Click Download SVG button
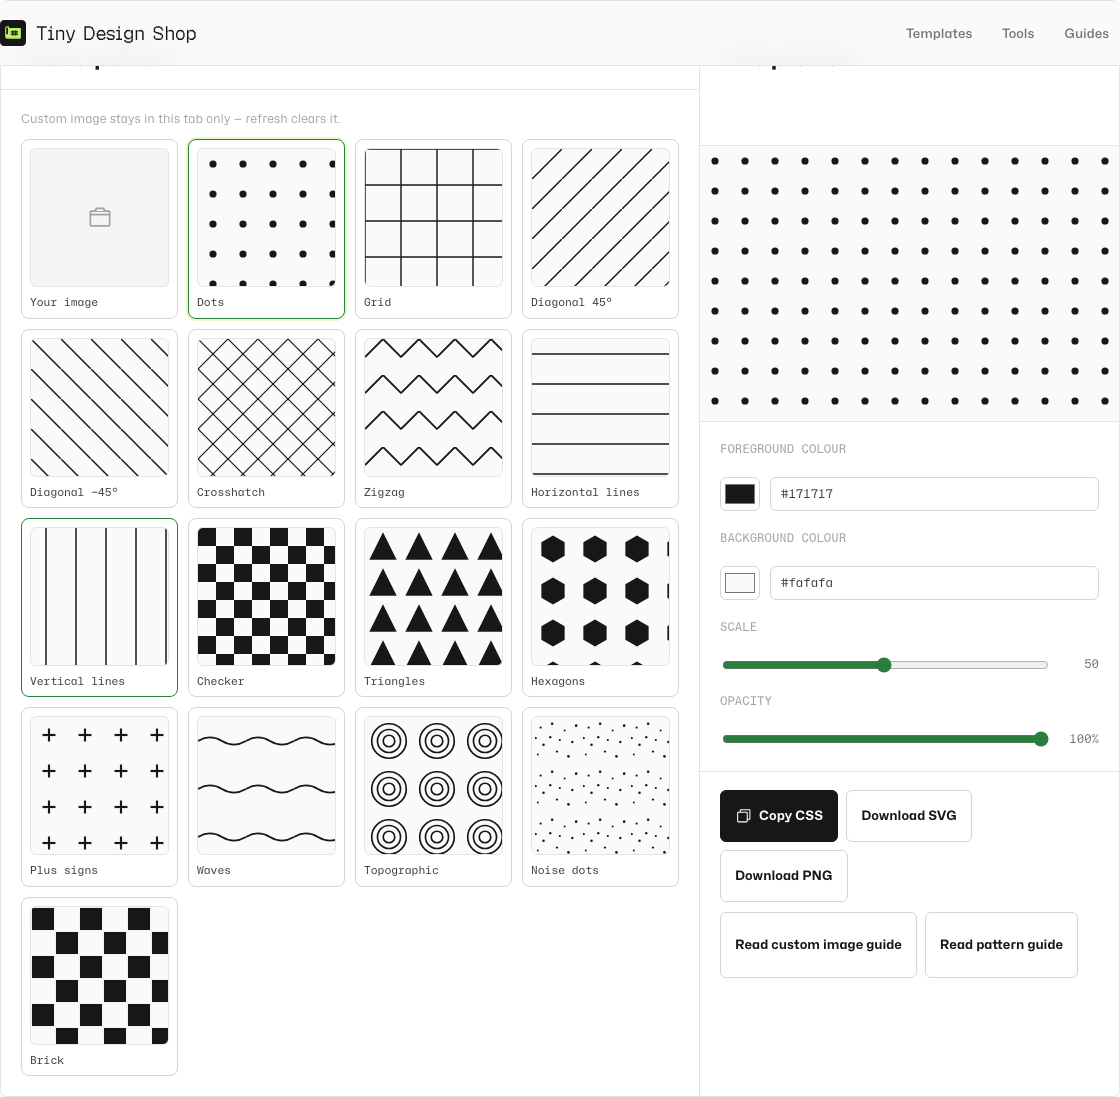 tap(909, 816)
